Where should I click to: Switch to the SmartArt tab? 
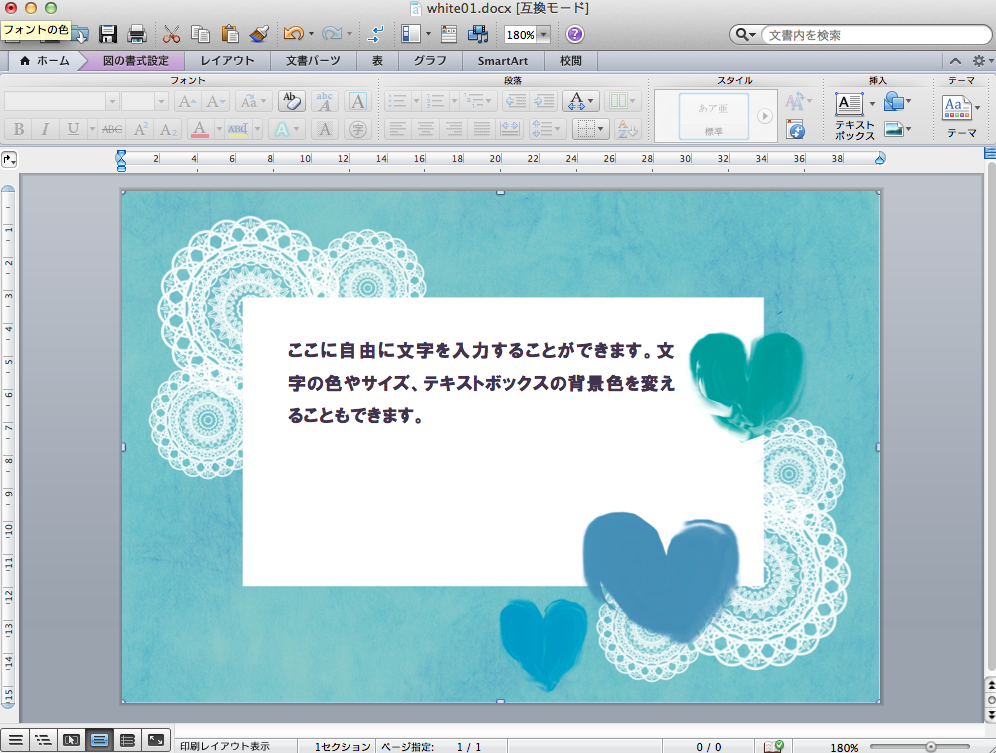pos(502,61)
